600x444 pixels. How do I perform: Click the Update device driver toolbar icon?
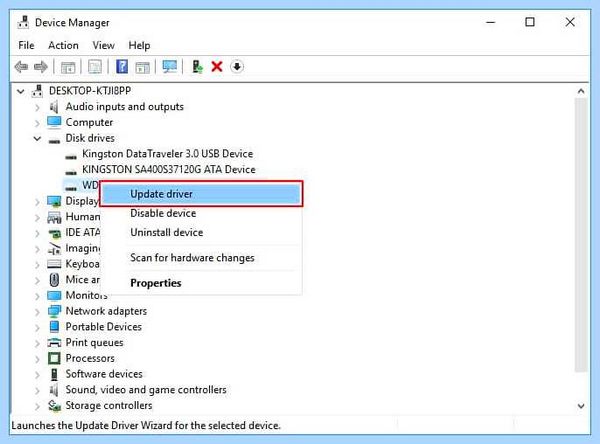point(197,67)
